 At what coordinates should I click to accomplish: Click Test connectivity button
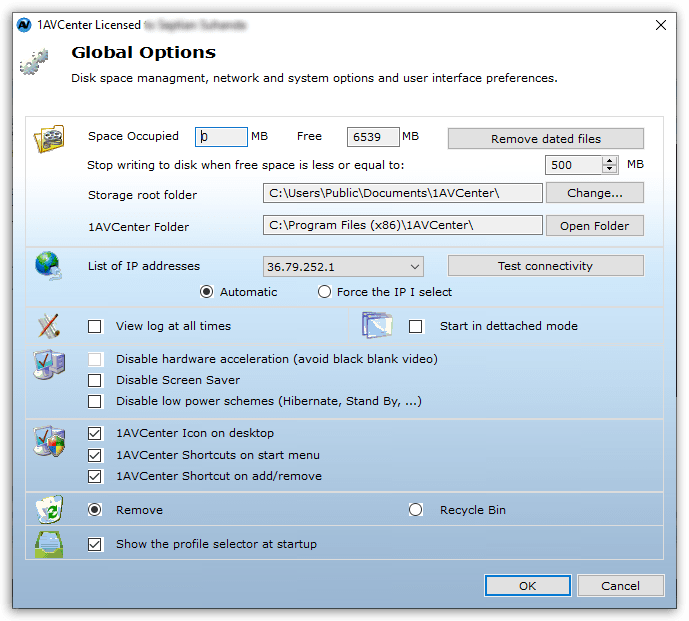546,266
